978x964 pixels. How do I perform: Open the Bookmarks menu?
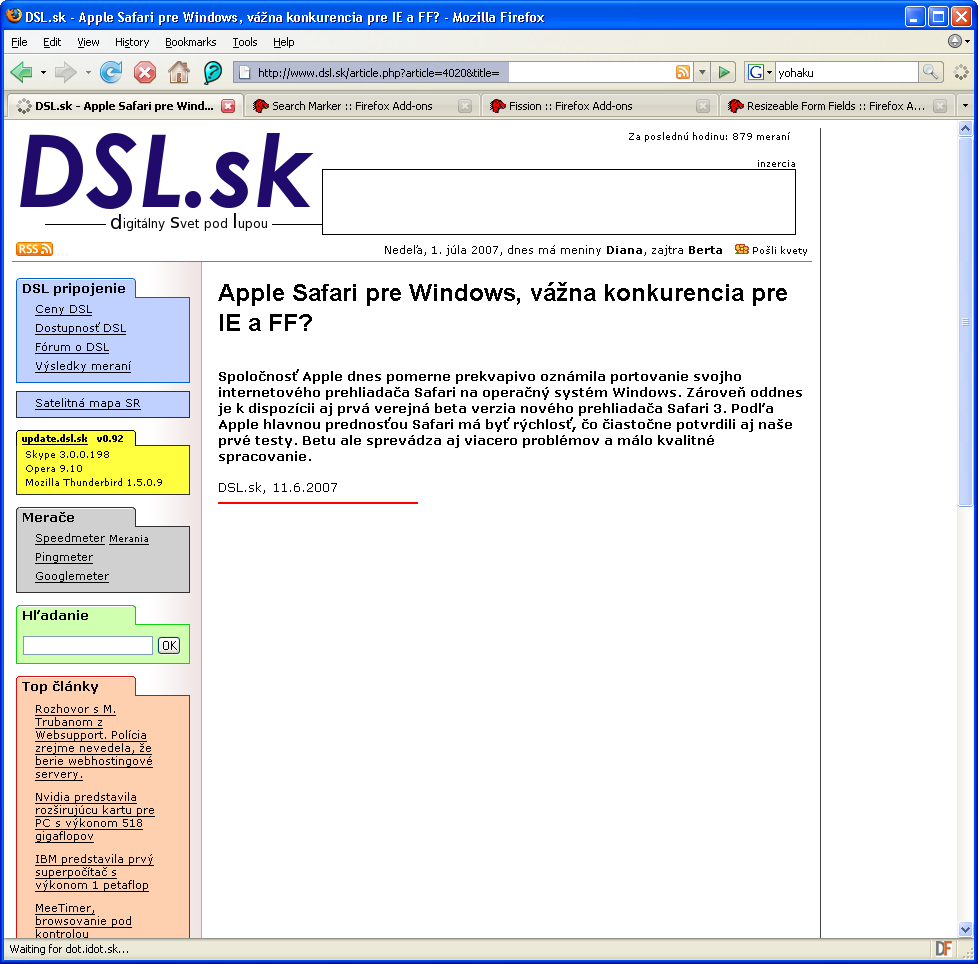point(190,42)
